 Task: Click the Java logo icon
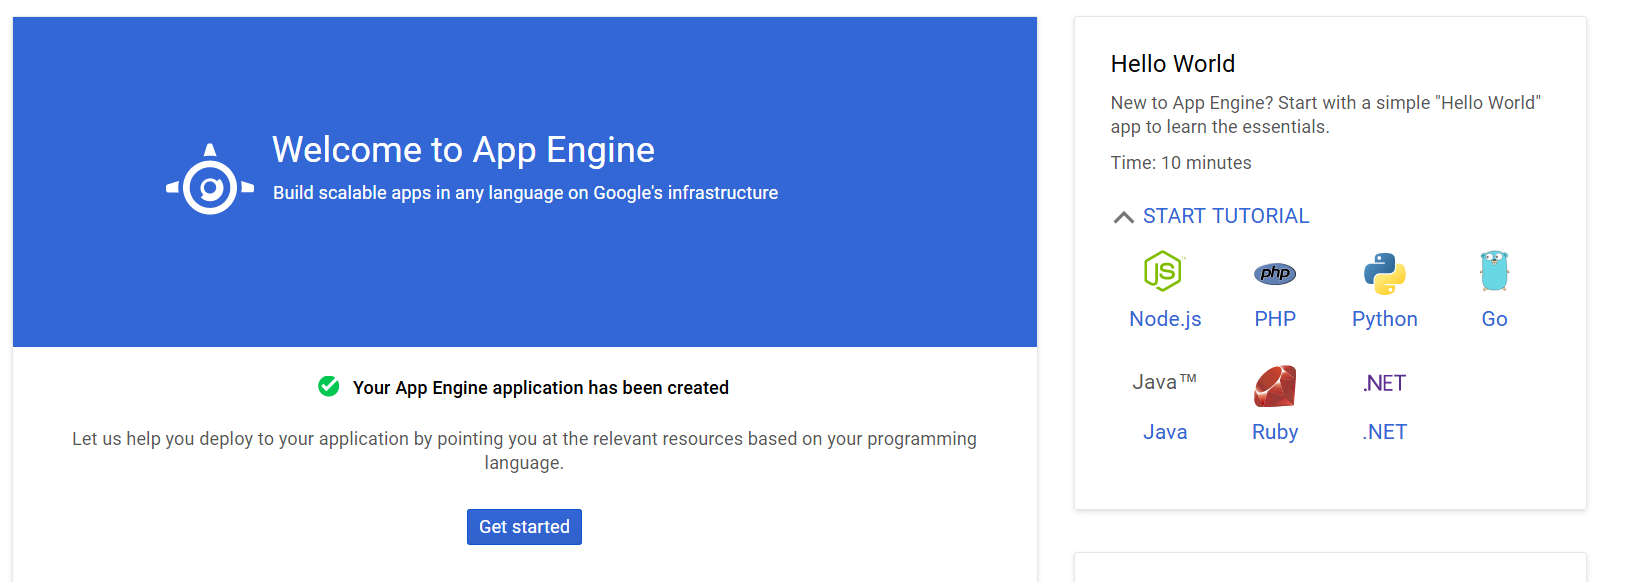[1165, 382]
